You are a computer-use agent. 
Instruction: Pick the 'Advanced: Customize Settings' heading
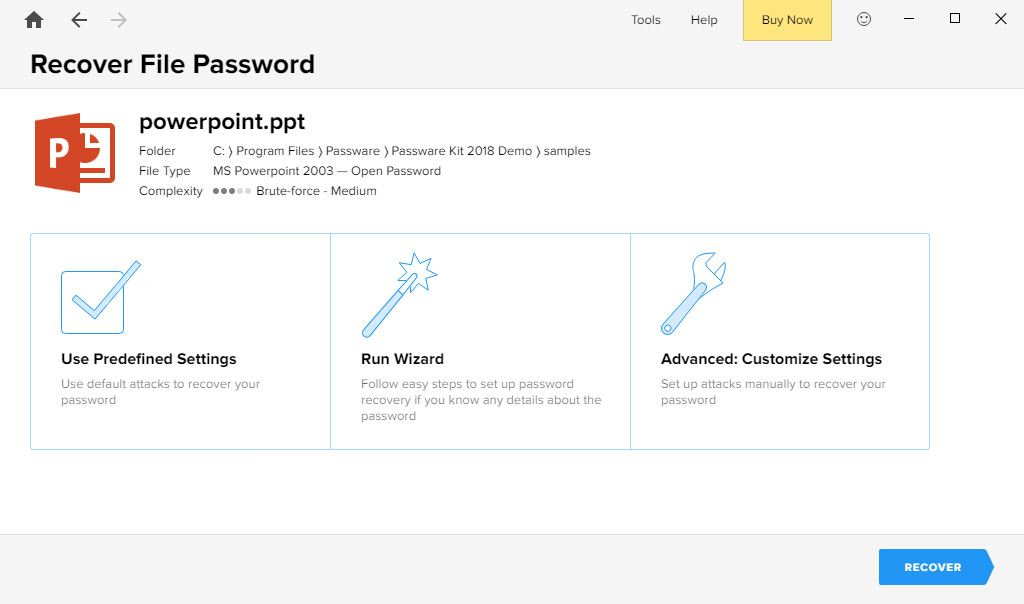tap(771, 359)
